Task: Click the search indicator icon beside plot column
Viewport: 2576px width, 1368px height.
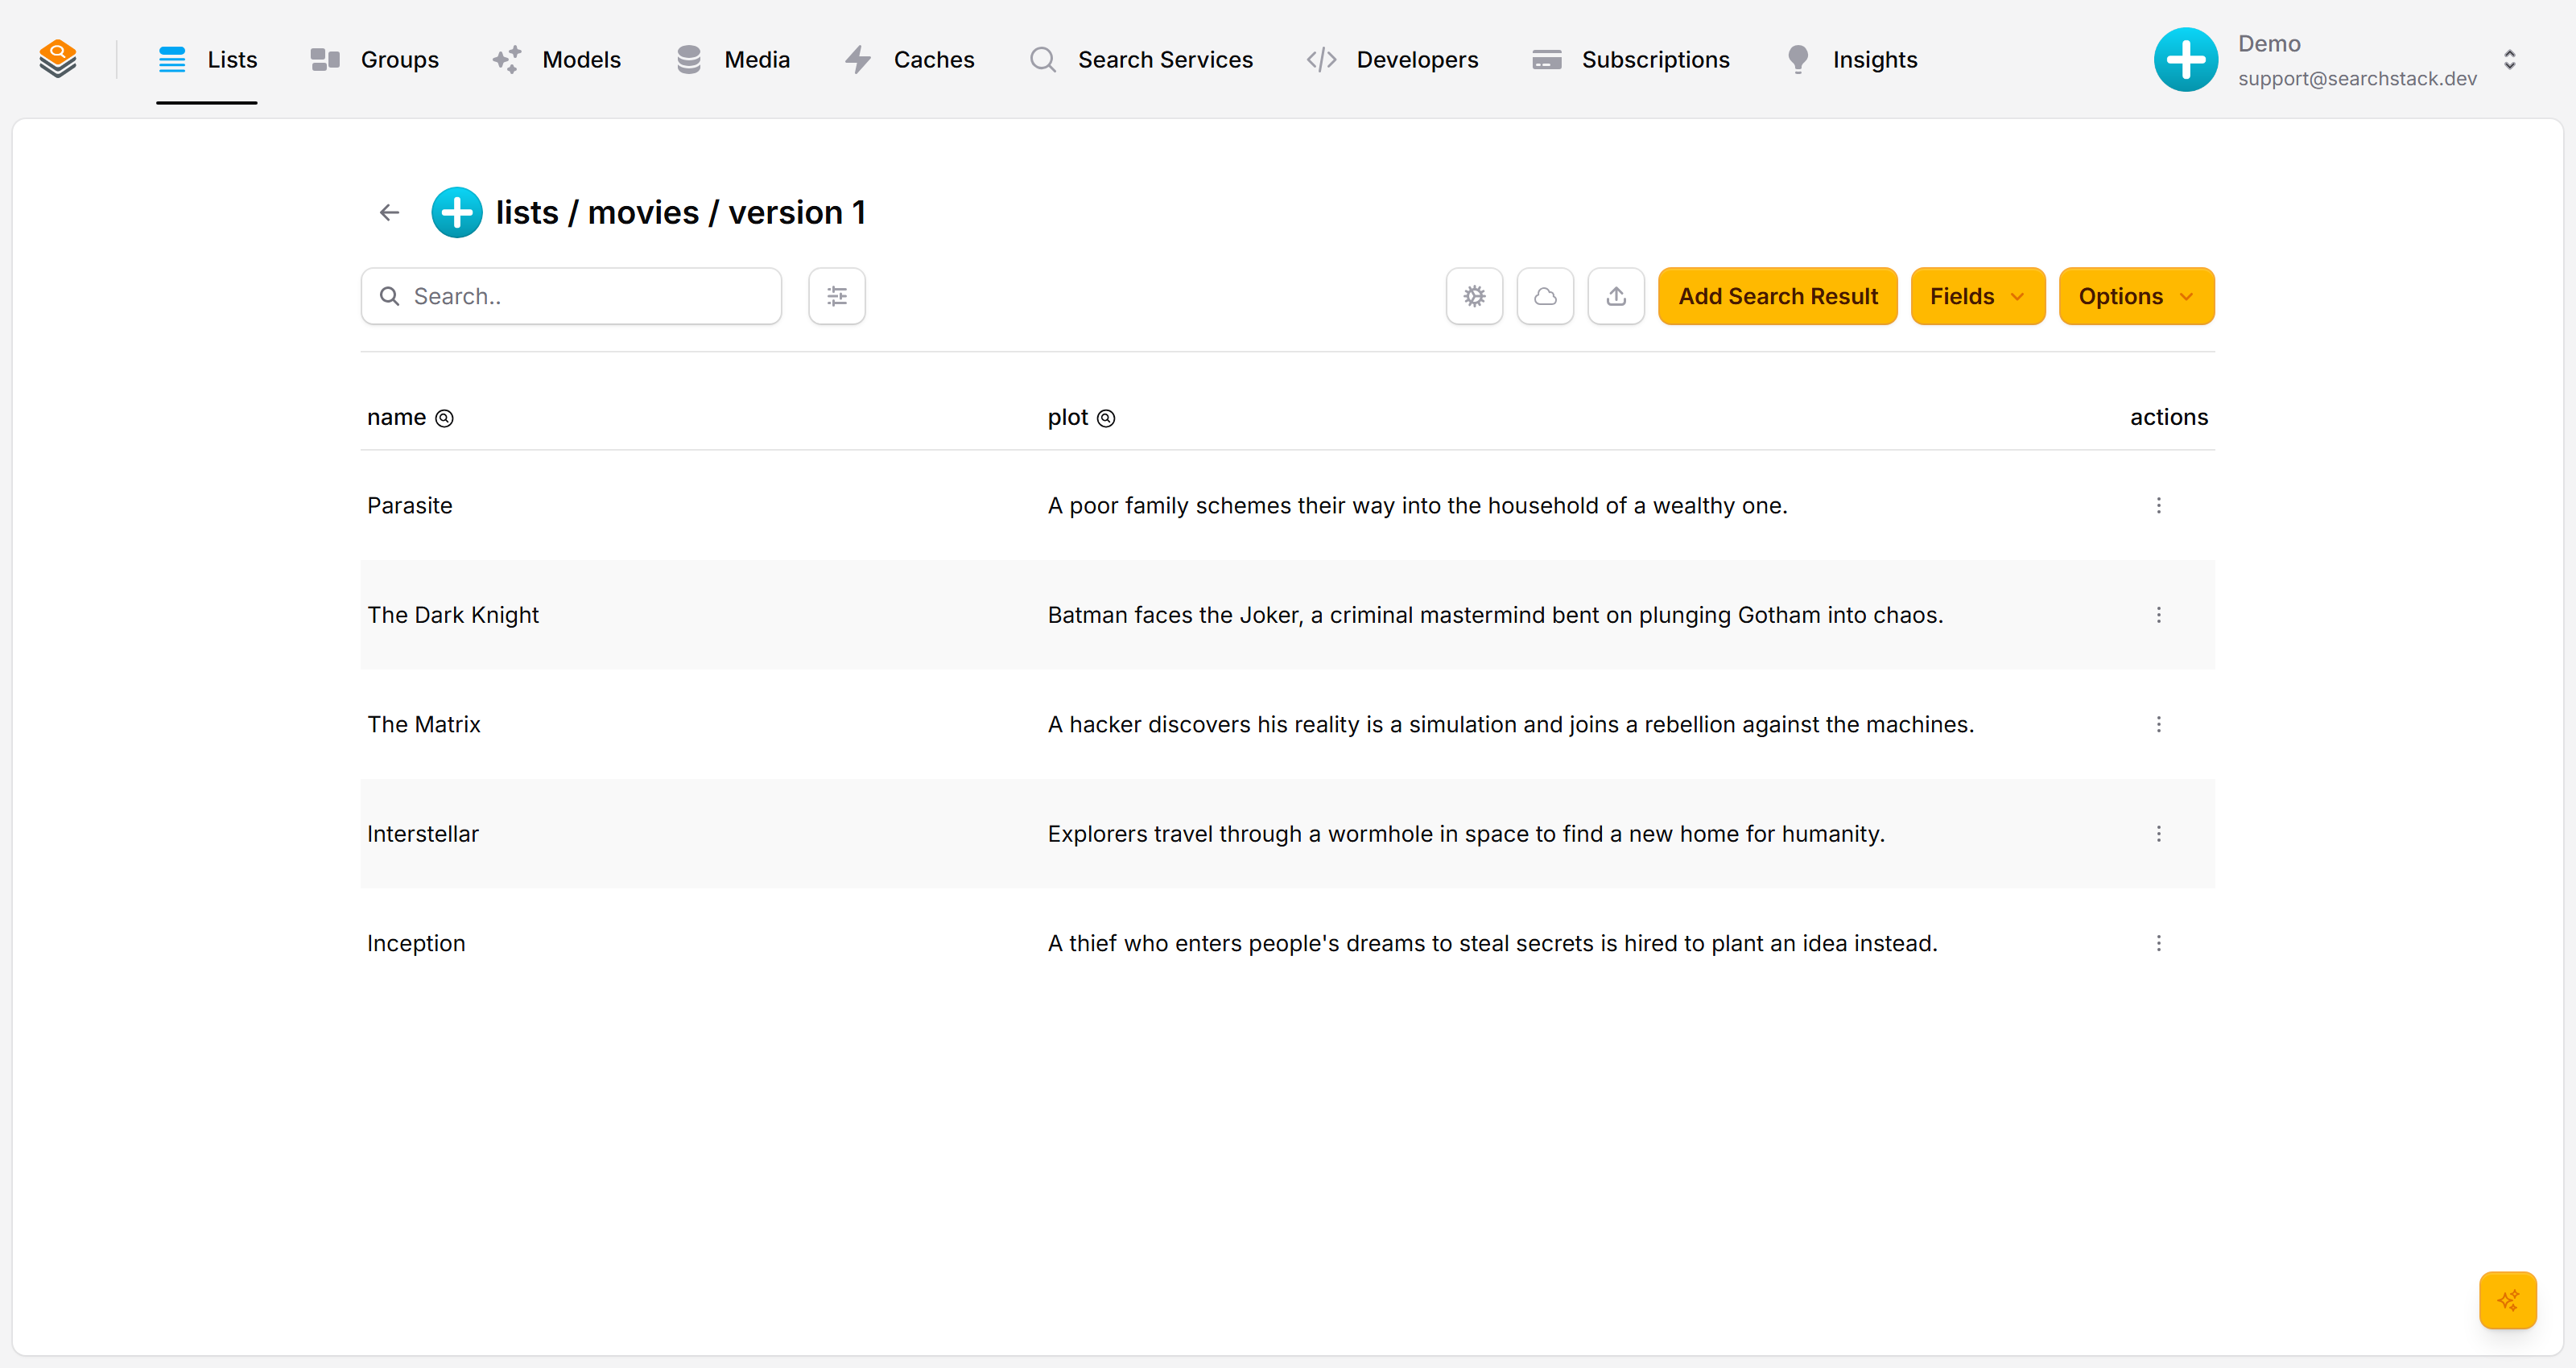Action: click(1106, 418)
